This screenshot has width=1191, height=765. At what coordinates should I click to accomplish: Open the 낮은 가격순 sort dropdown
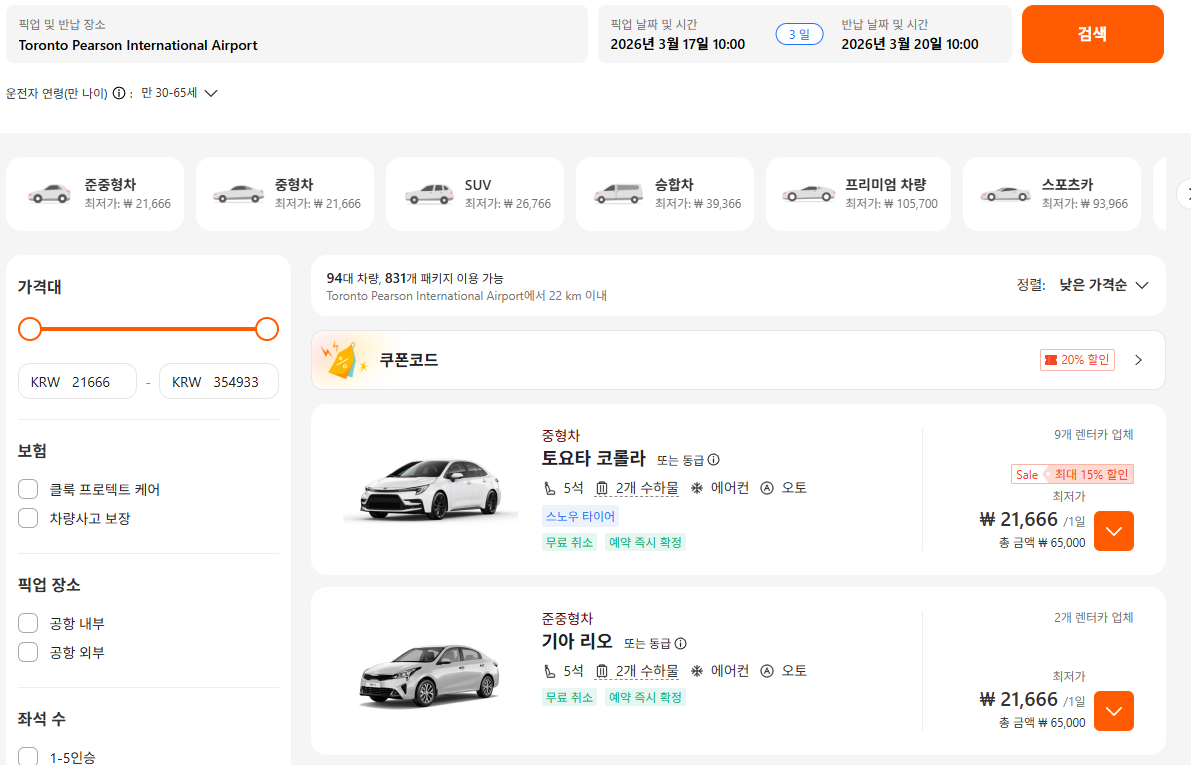click(x=1104, y=285)
